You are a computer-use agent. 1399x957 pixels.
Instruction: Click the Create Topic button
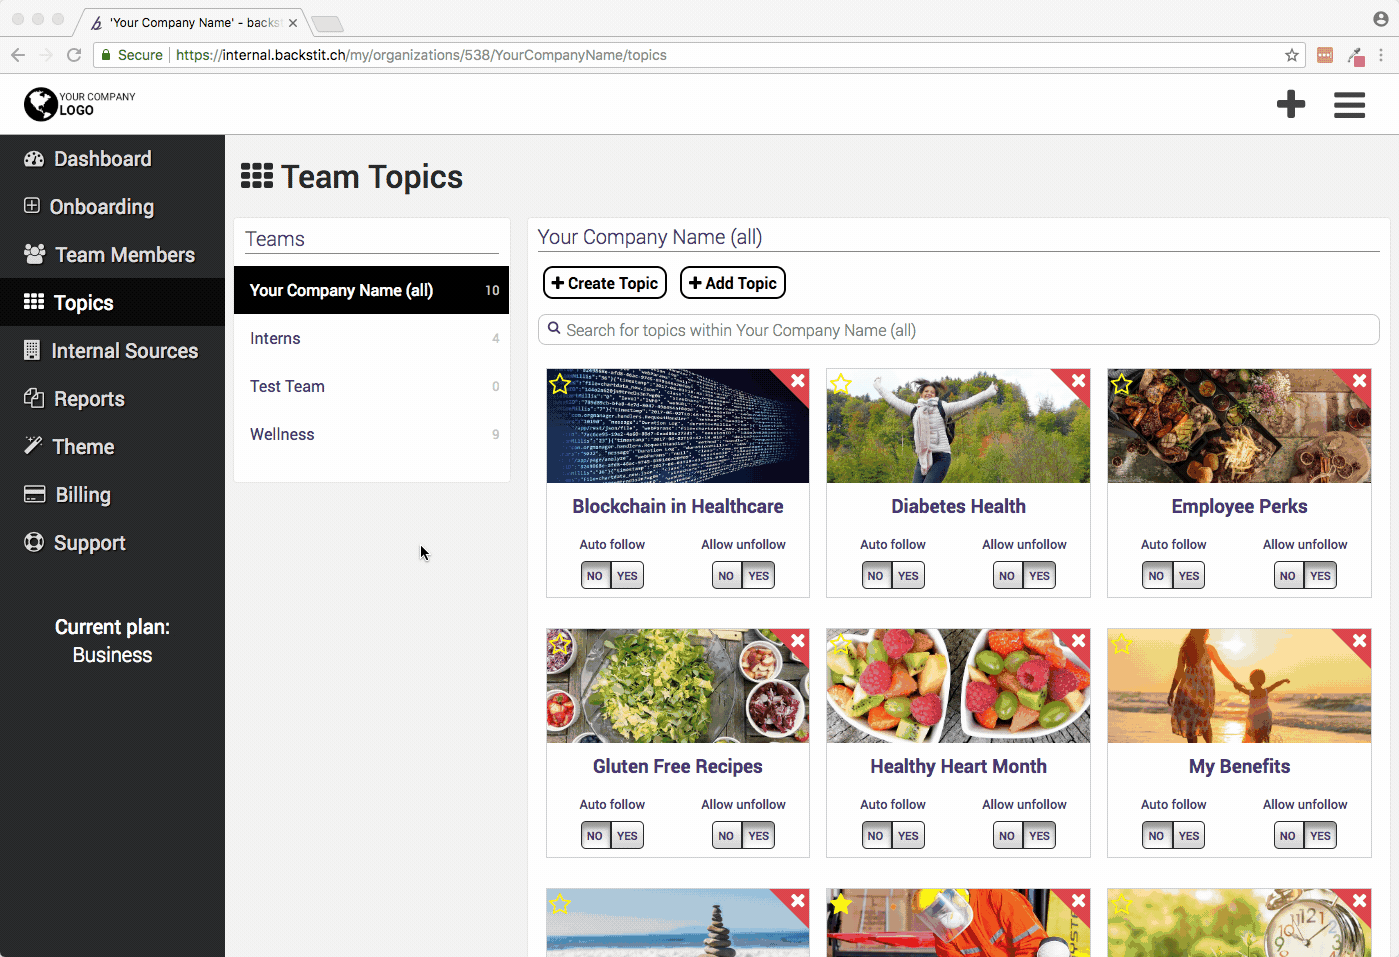[x=605, y=283]
